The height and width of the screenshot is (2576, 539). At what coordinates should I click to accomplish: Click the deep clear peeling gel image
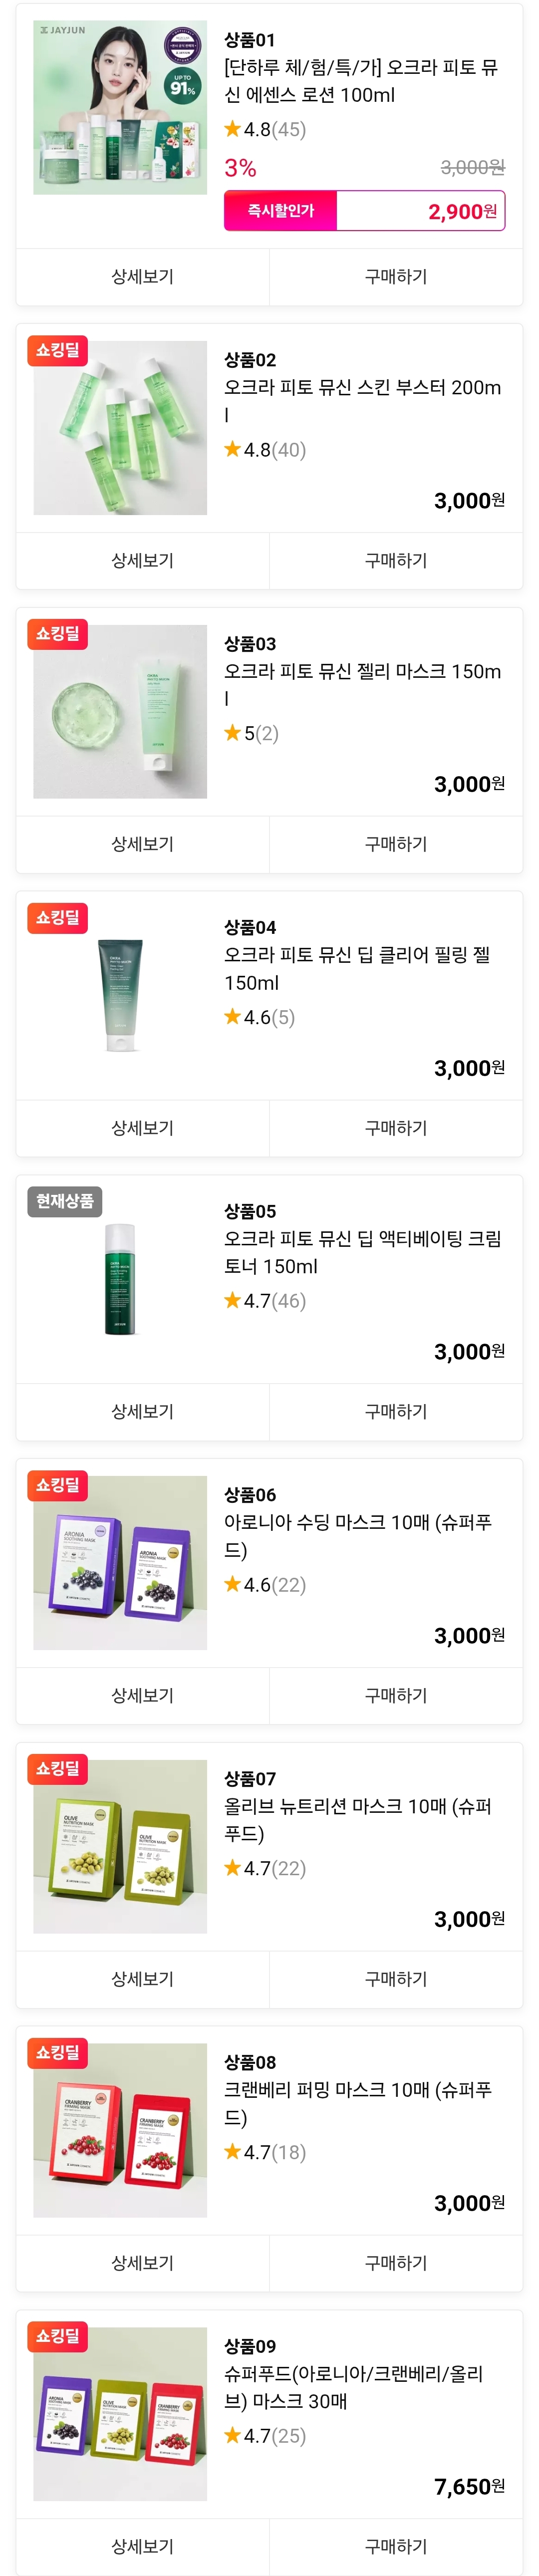[x=120, y=995]
